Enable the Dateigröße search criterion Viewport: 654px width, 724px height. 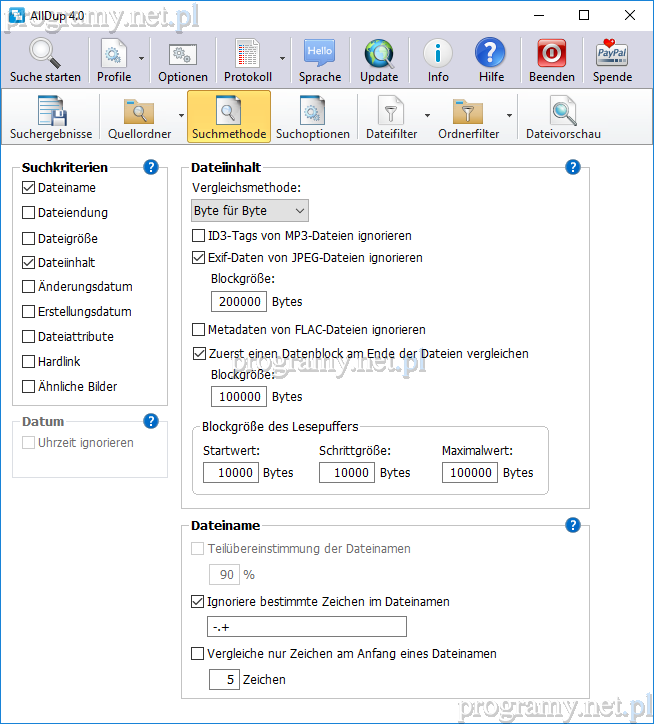pyautogui.click(x=29, y=239)
